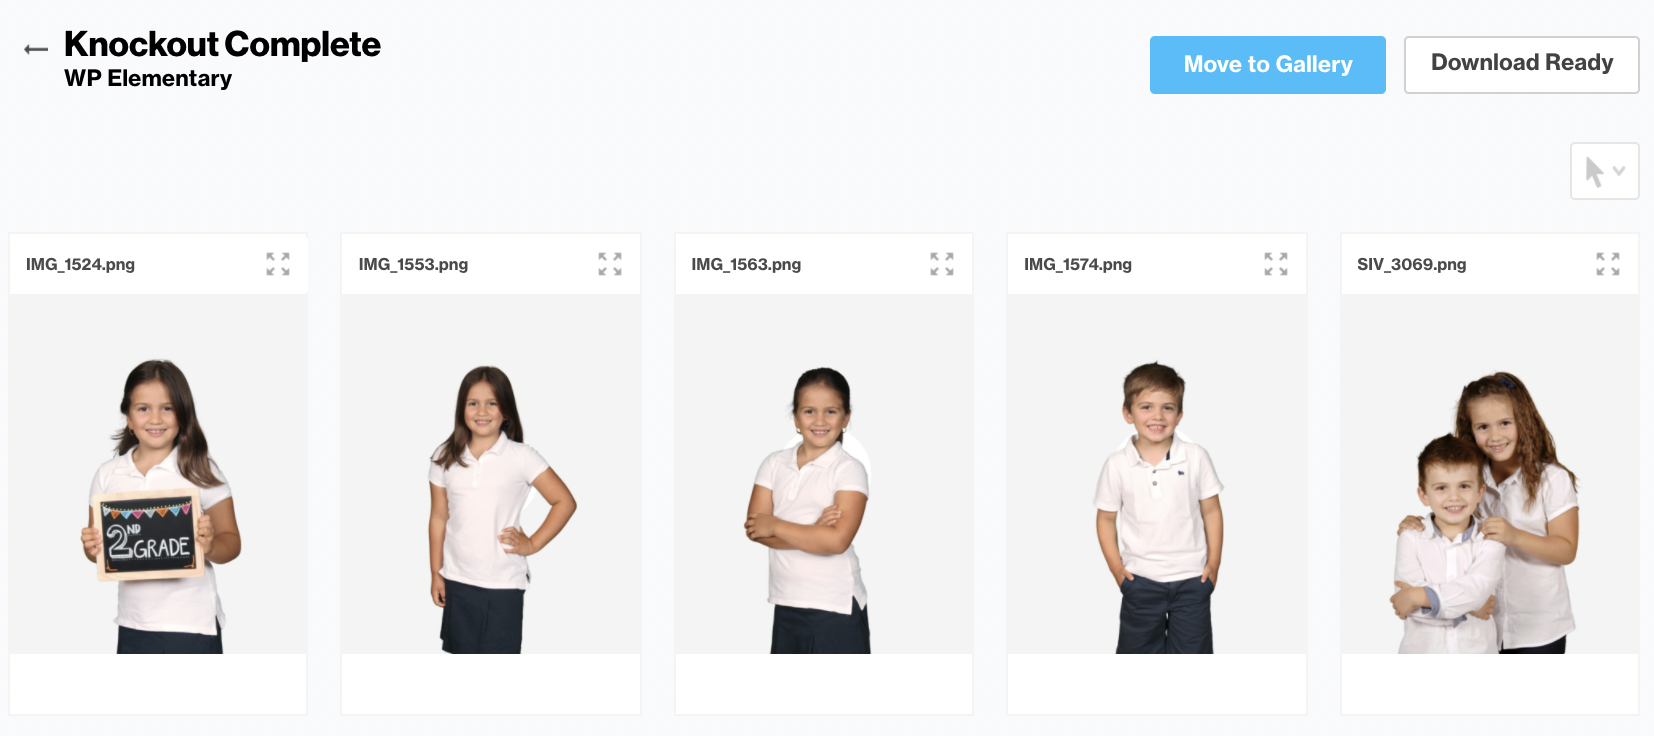1654x736 pixels.
Task: Click the IMG_1563.png filename label
Action: (746, 264)
